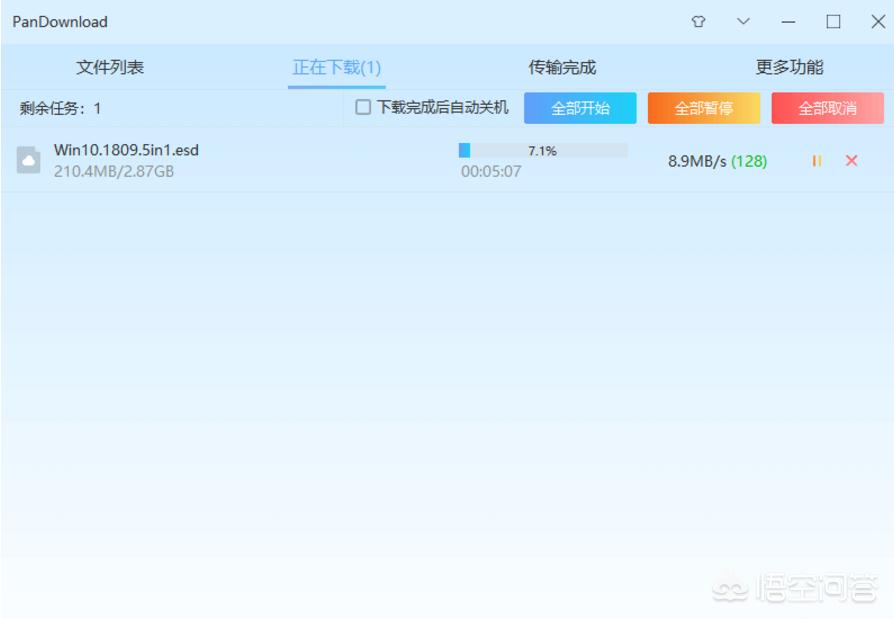Open the 传输完成 tab
Screen dimensions: 894x619
click(562, 67)
